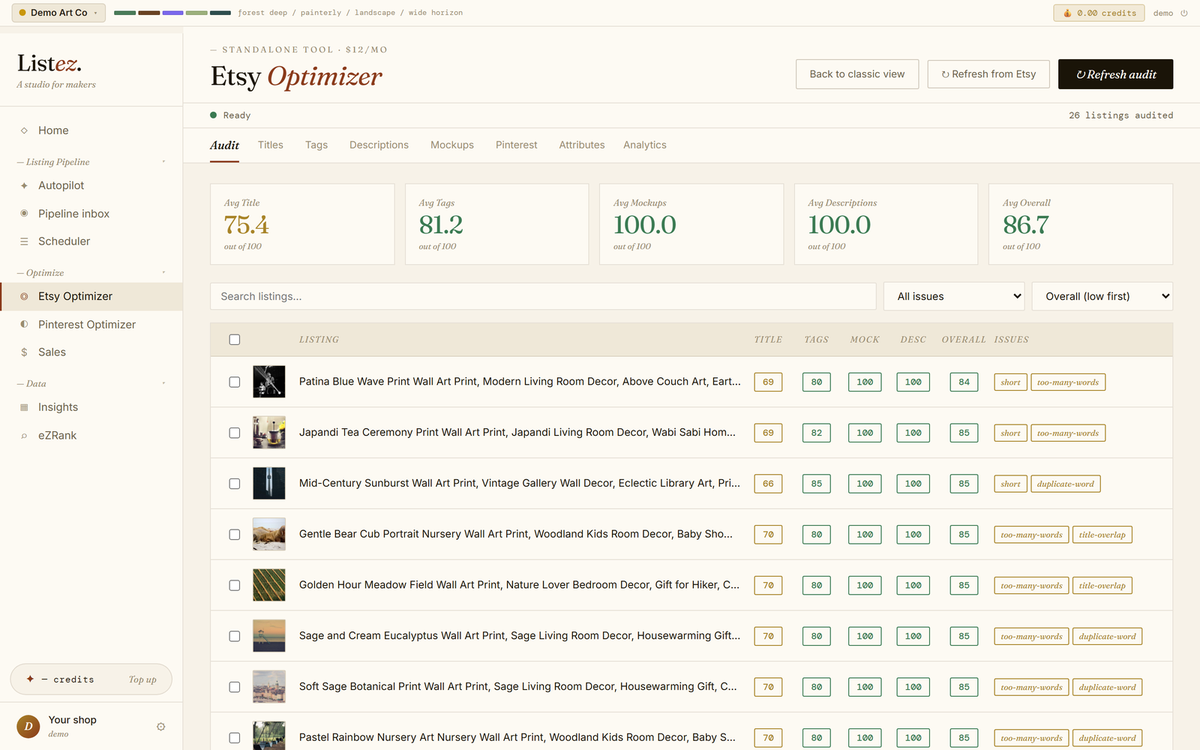Switch to the Attributes tab
This screenshot has height=750, width=1200.
pos(582,145)
